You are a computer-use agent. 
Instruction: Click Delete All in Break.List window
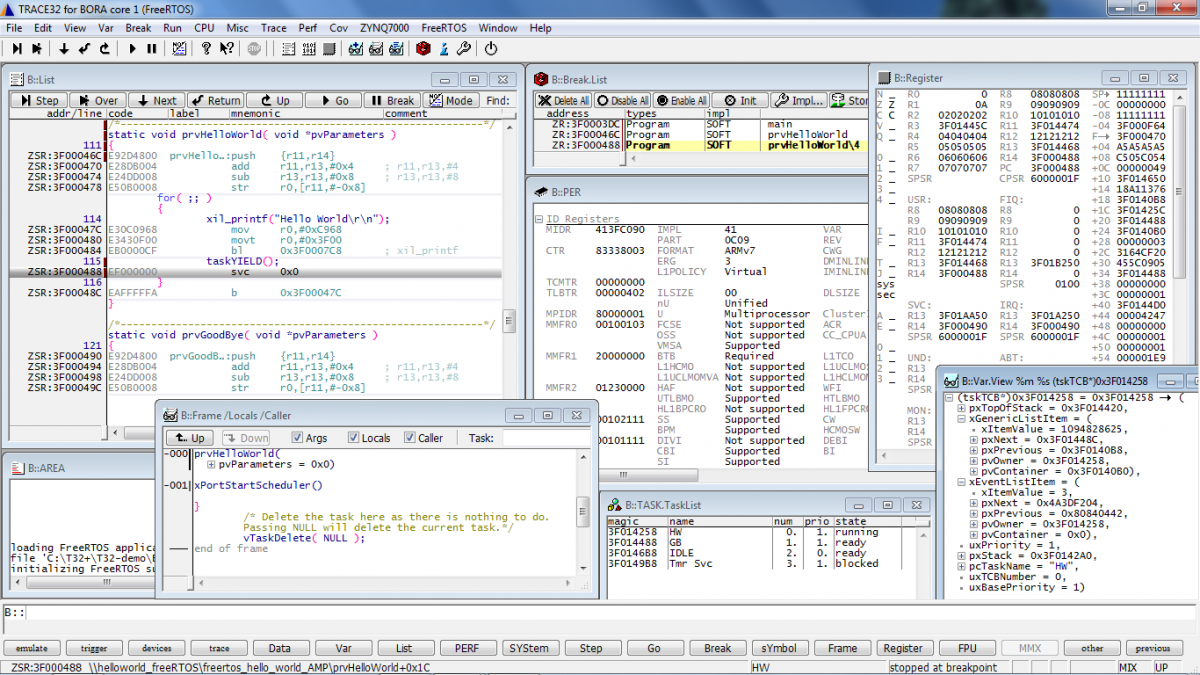click(x=563, y=100)
